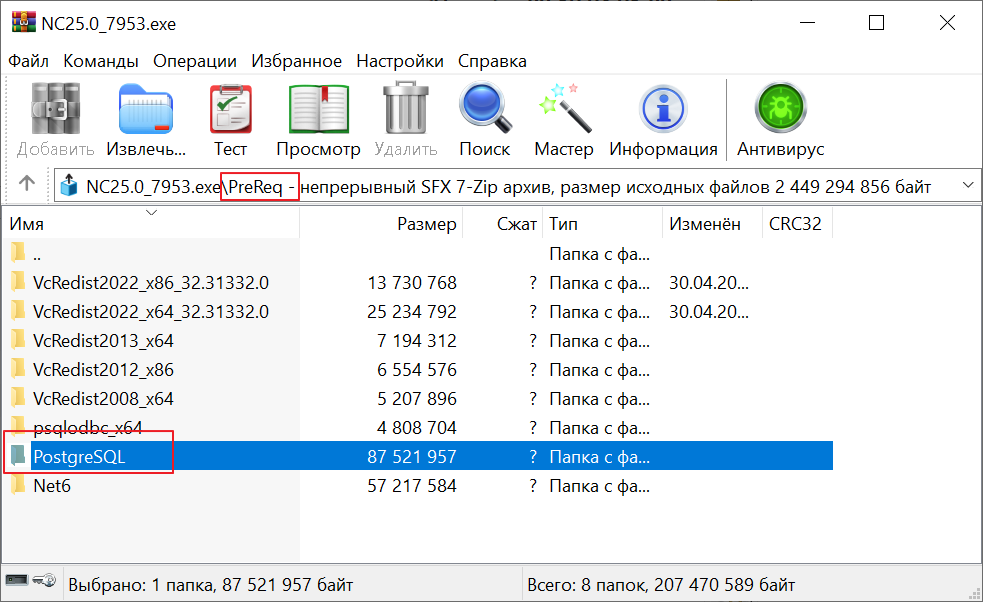Screen dimensions: 983x602
Task: Select the VcRedist2008_x64 name text
Action: (103, 398)
